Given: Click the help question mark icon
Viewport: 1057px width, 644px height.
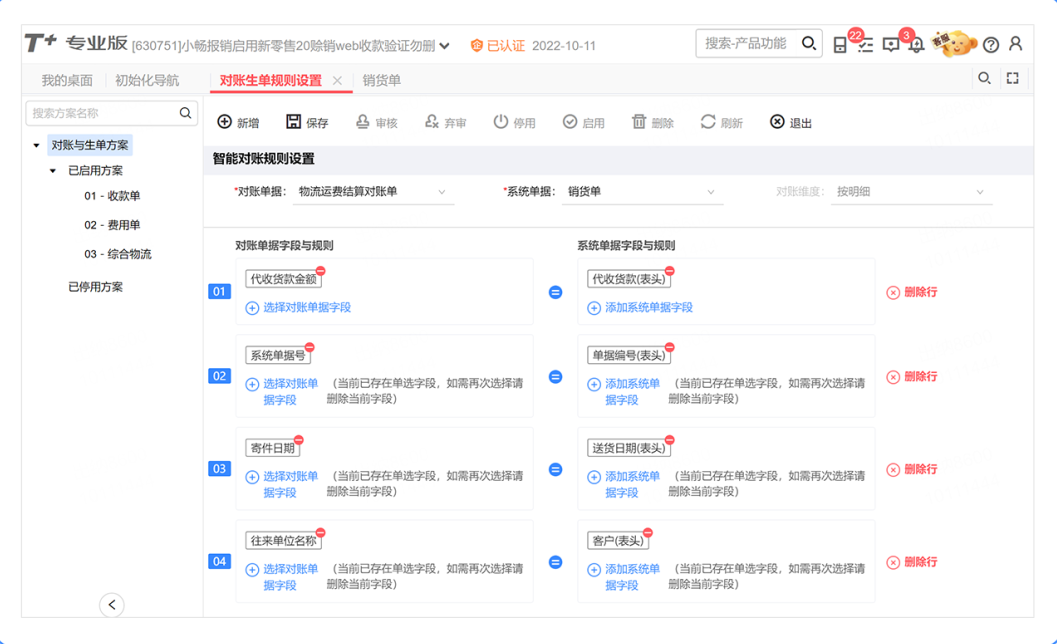Looking at the screenshot, I should coord(991,45).
